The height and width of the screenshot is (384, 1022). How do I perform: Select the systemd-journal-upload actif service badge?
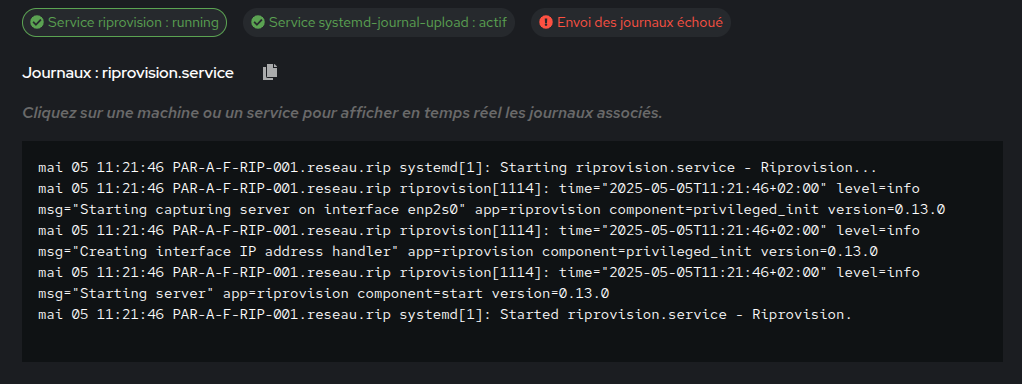coord(379,23)
